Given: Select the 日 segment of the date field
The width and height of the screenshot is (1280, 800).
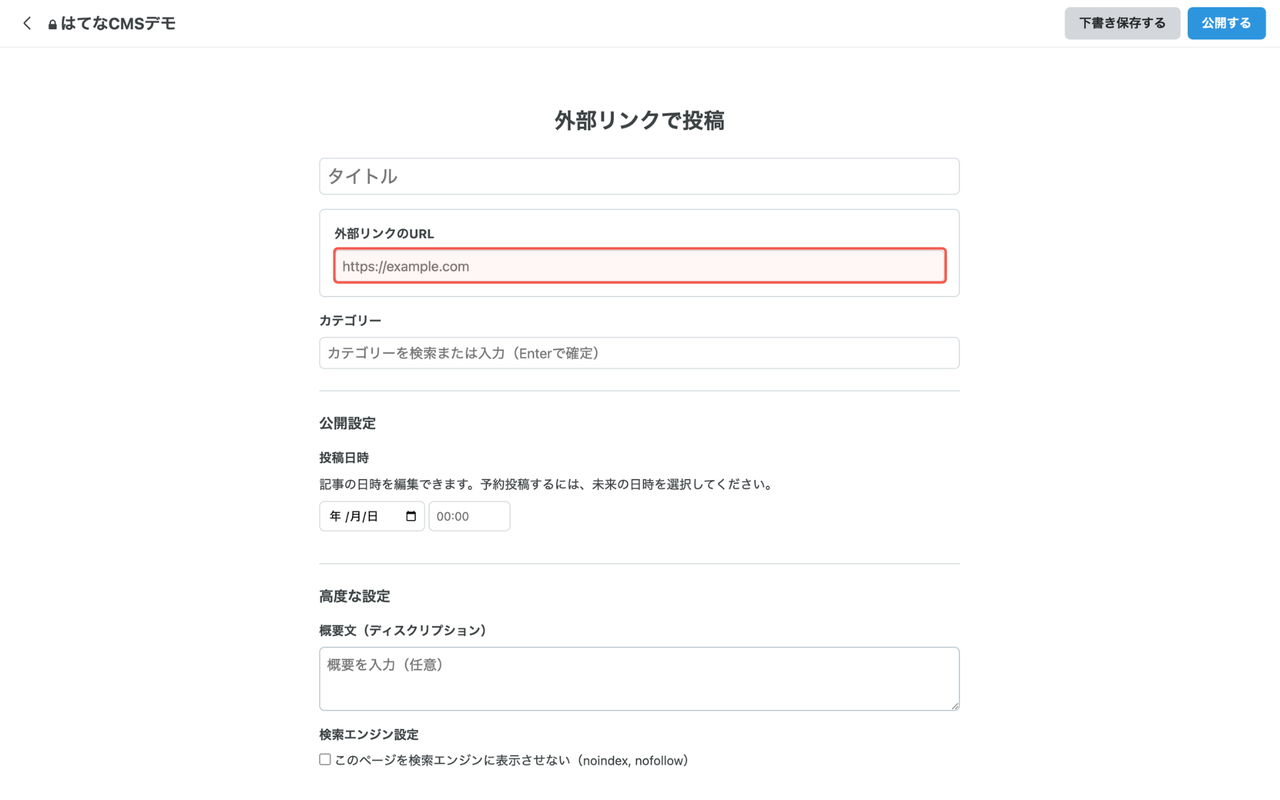Looking at the screenshot, I should 372,516.
